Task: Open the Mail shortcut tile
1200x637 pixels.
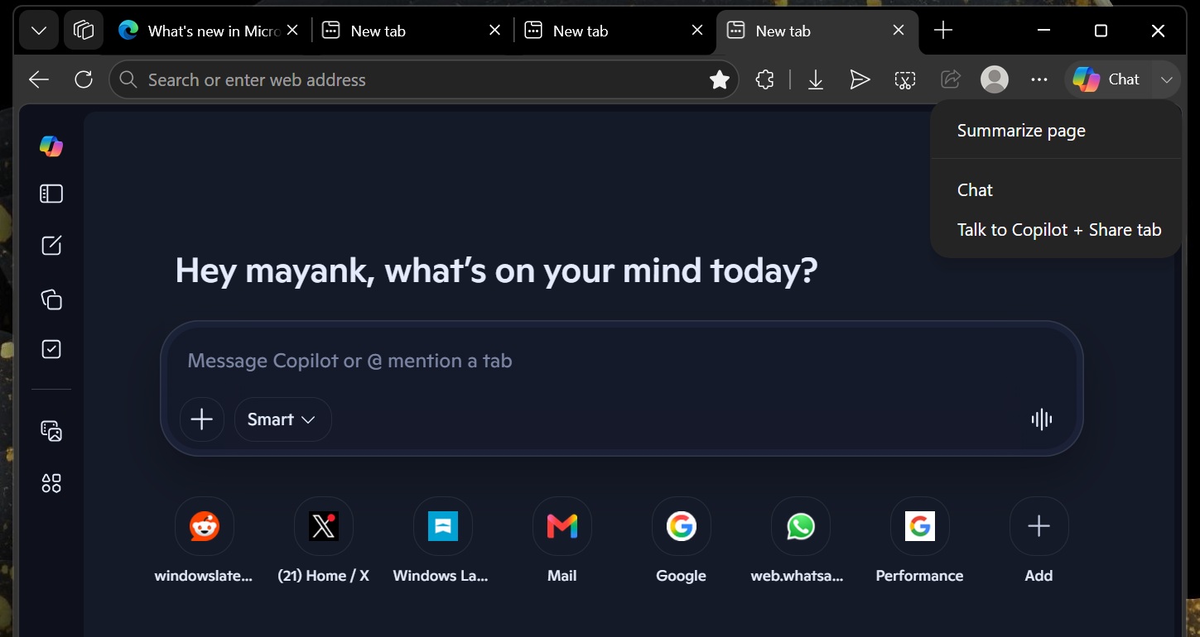Action: pyautogui.click(x=562, y=541)
